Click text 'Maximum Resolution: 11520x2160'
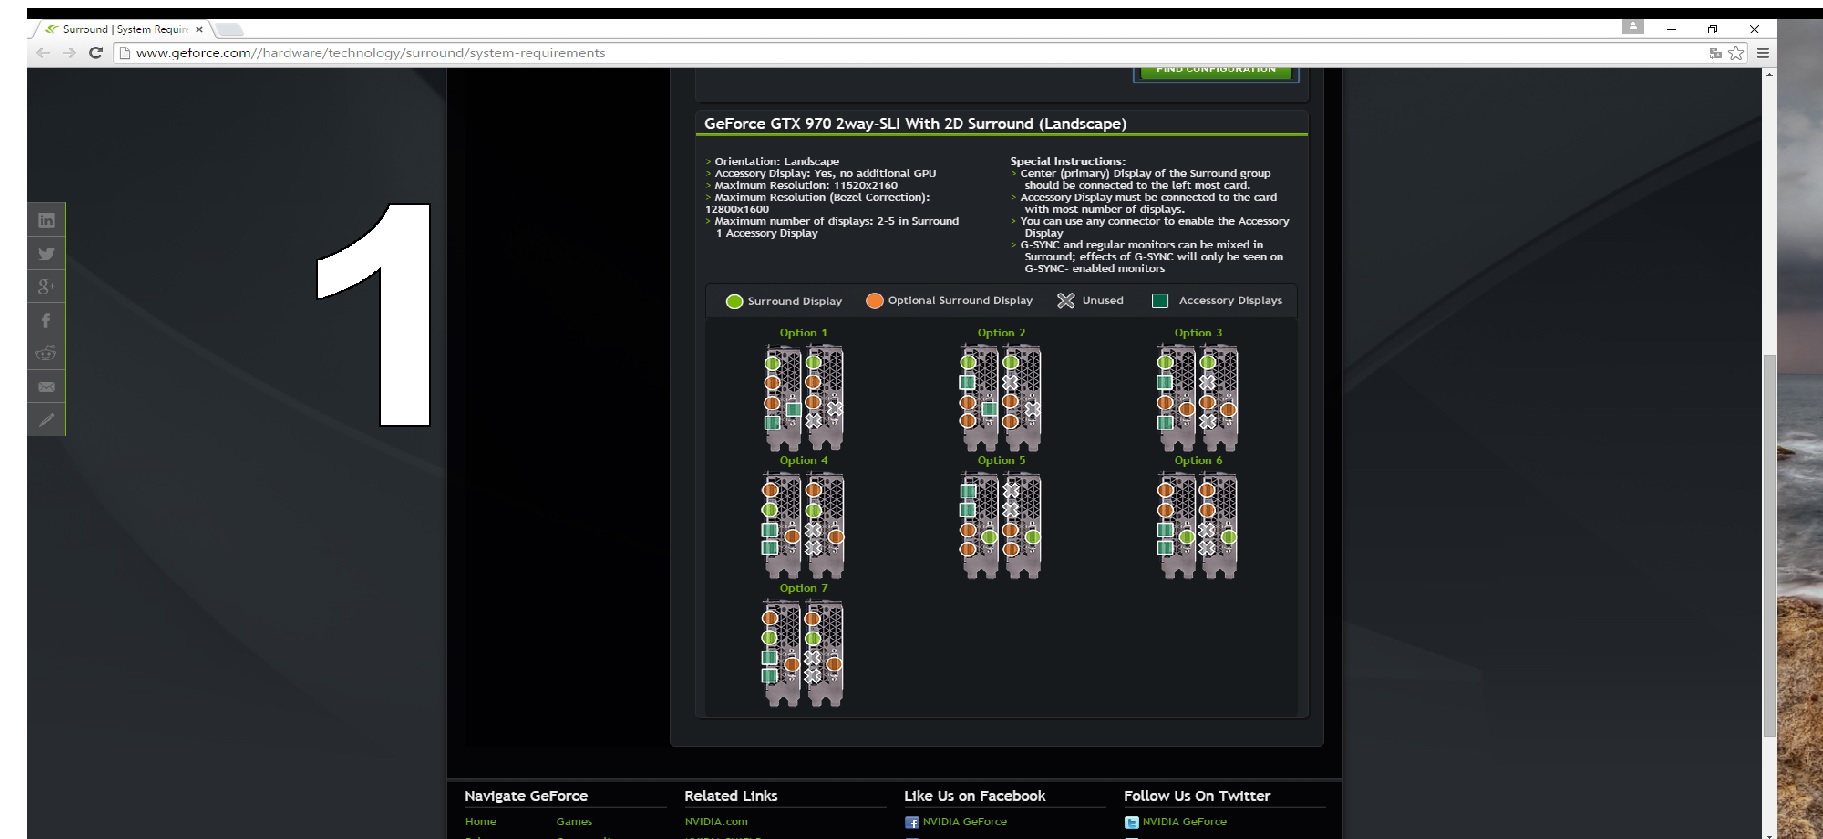The image size is (1823, 839). point(806,185)
